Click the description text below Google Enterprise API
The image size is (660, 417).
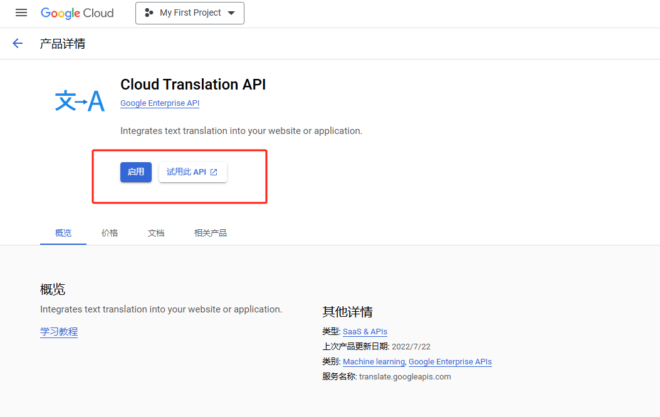click(x=241, y=131)
